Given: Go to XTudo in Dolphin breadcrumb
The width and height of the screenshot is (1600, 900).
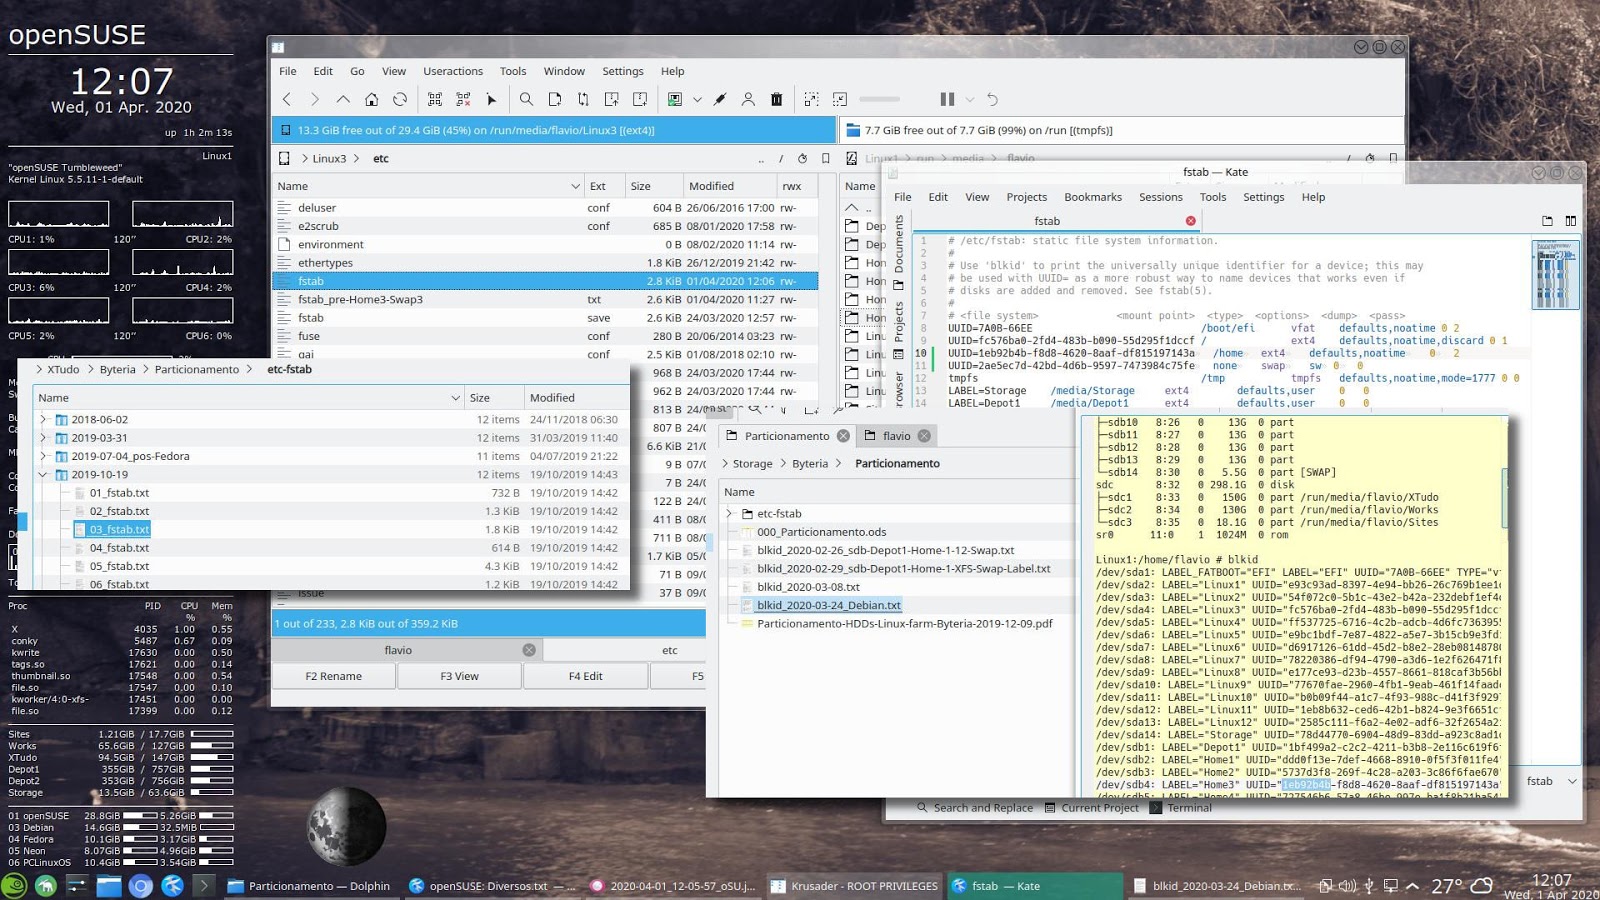Looking at the screenshot, I should pos(63,369).
